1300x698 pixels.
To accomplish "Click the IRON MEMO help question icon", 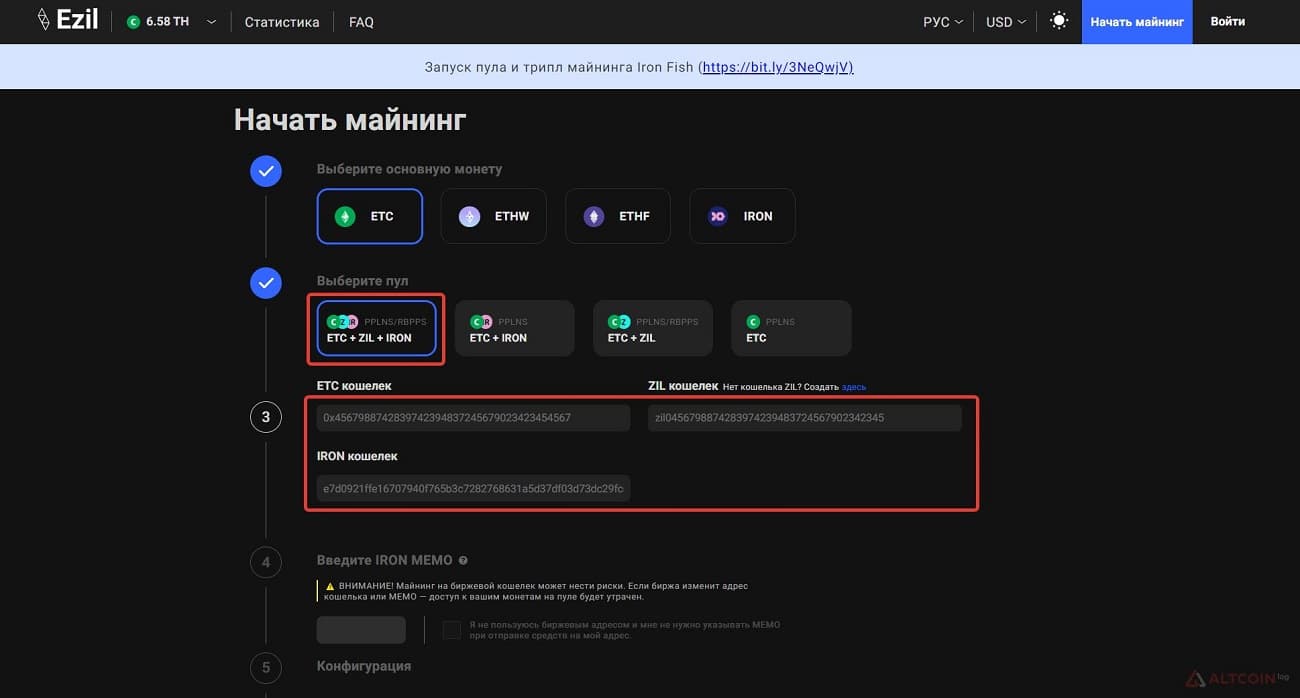I will [x=463, y=561].
